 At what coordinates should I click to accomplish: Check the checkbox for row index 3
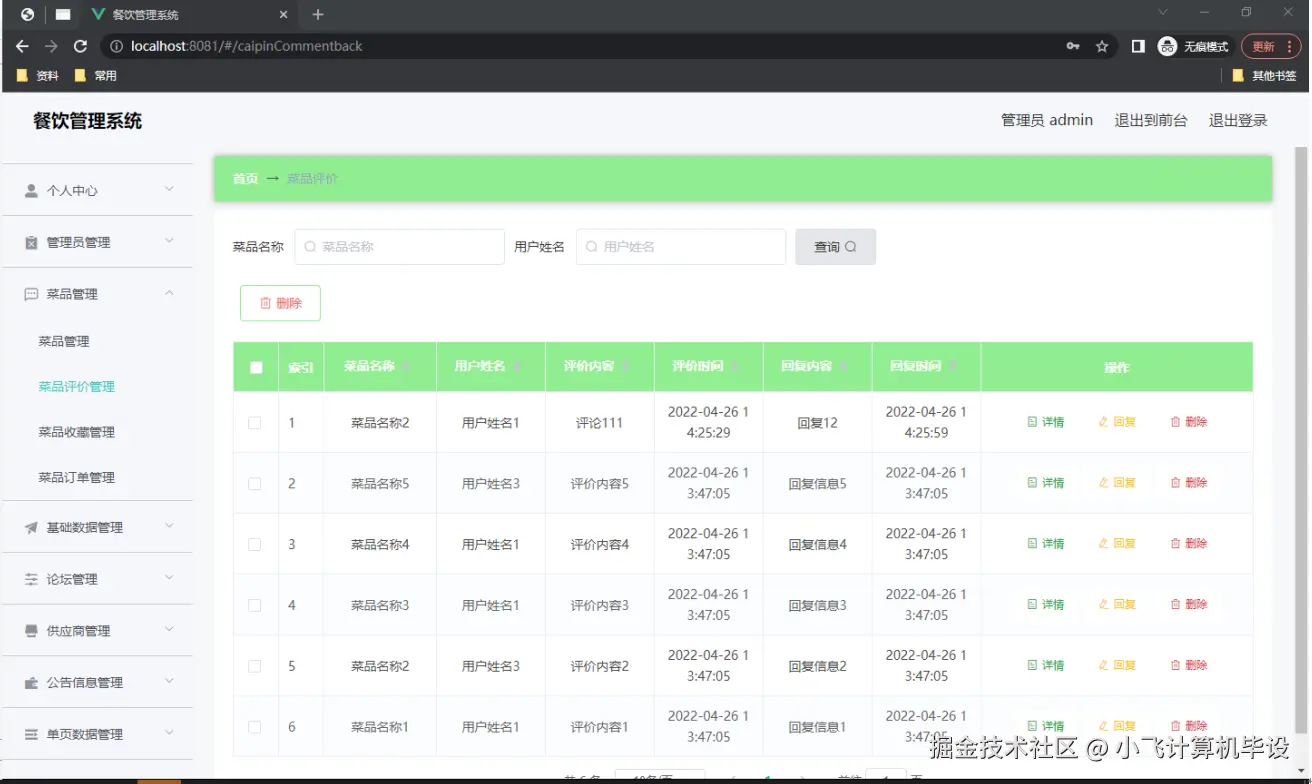tap(254, 545)
